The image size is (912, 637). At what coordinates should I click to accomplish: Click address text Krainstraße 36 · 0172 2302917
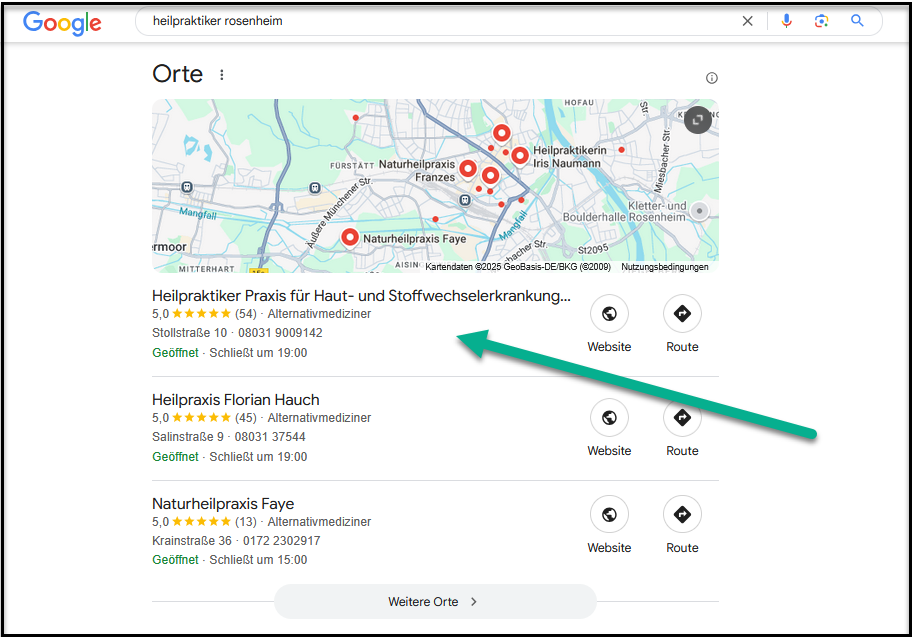click(236, 541)
